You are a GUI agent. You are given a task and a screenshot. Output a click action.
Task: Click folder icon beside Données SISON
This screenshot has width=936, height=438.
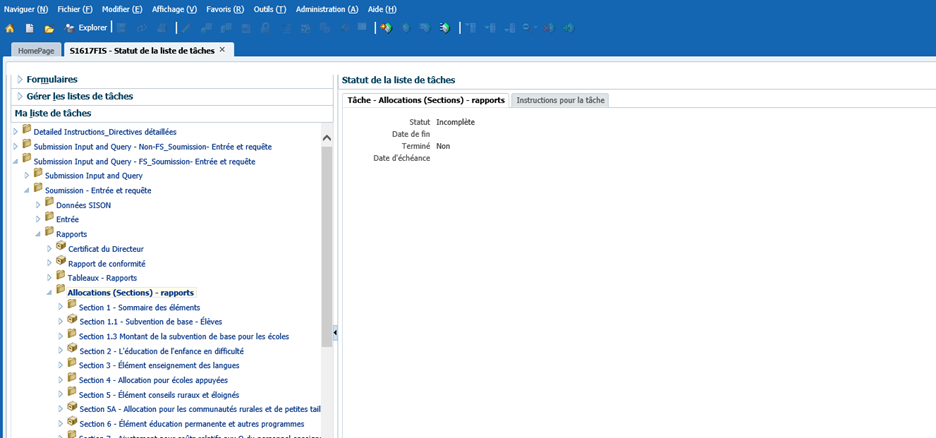[x=50, y=202]
